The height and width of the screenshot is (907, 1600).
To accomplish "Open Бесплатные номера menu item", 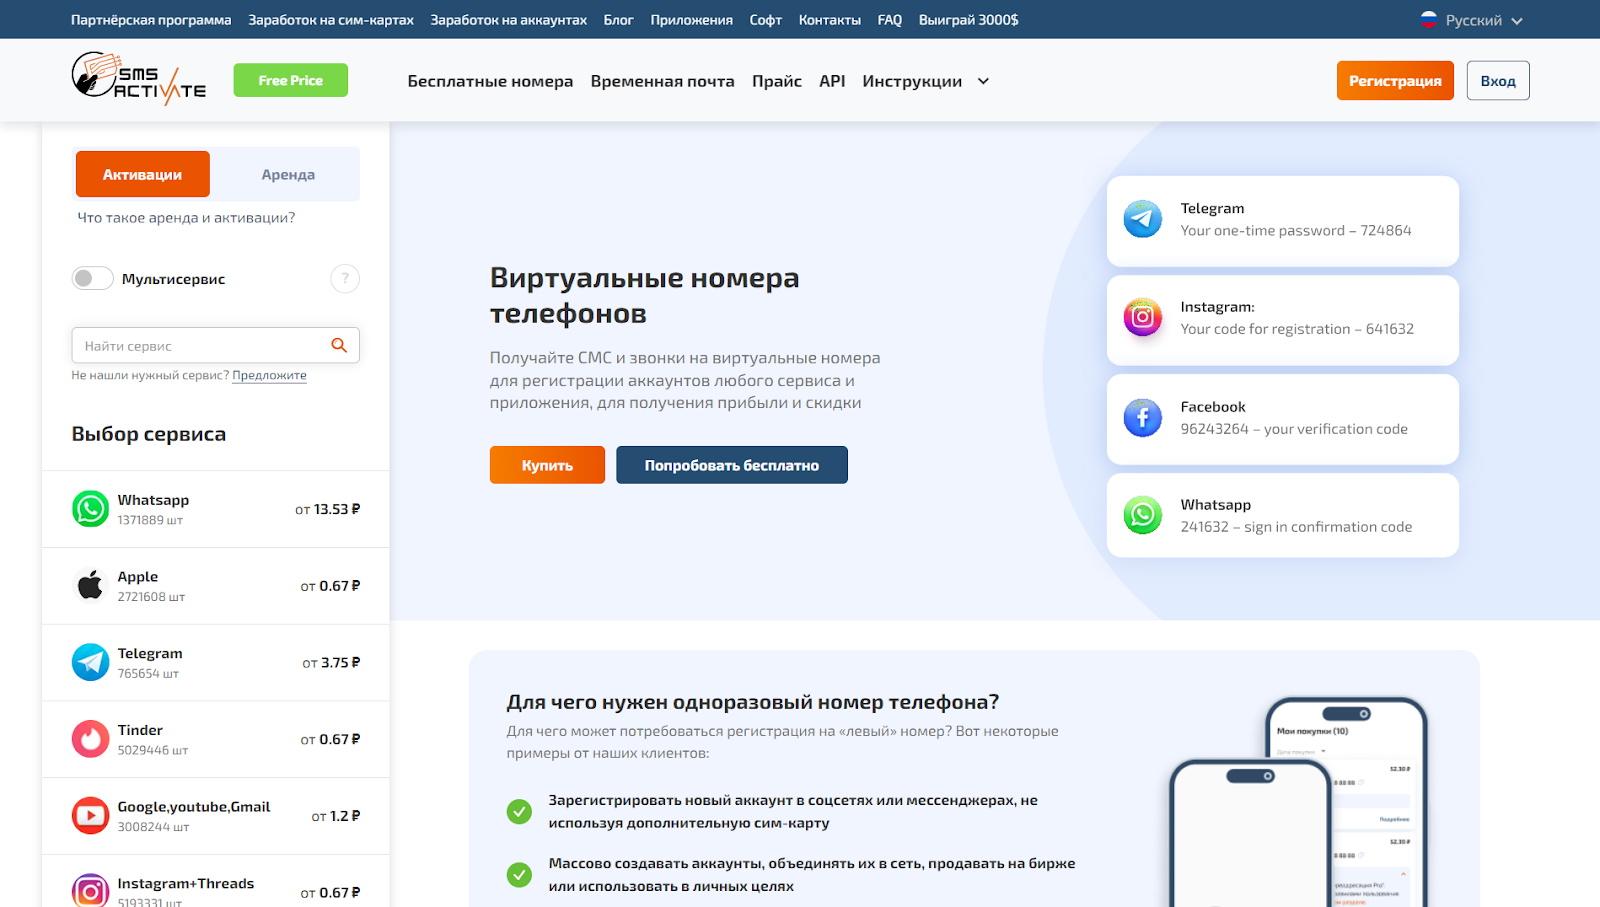I will (490, 81).
